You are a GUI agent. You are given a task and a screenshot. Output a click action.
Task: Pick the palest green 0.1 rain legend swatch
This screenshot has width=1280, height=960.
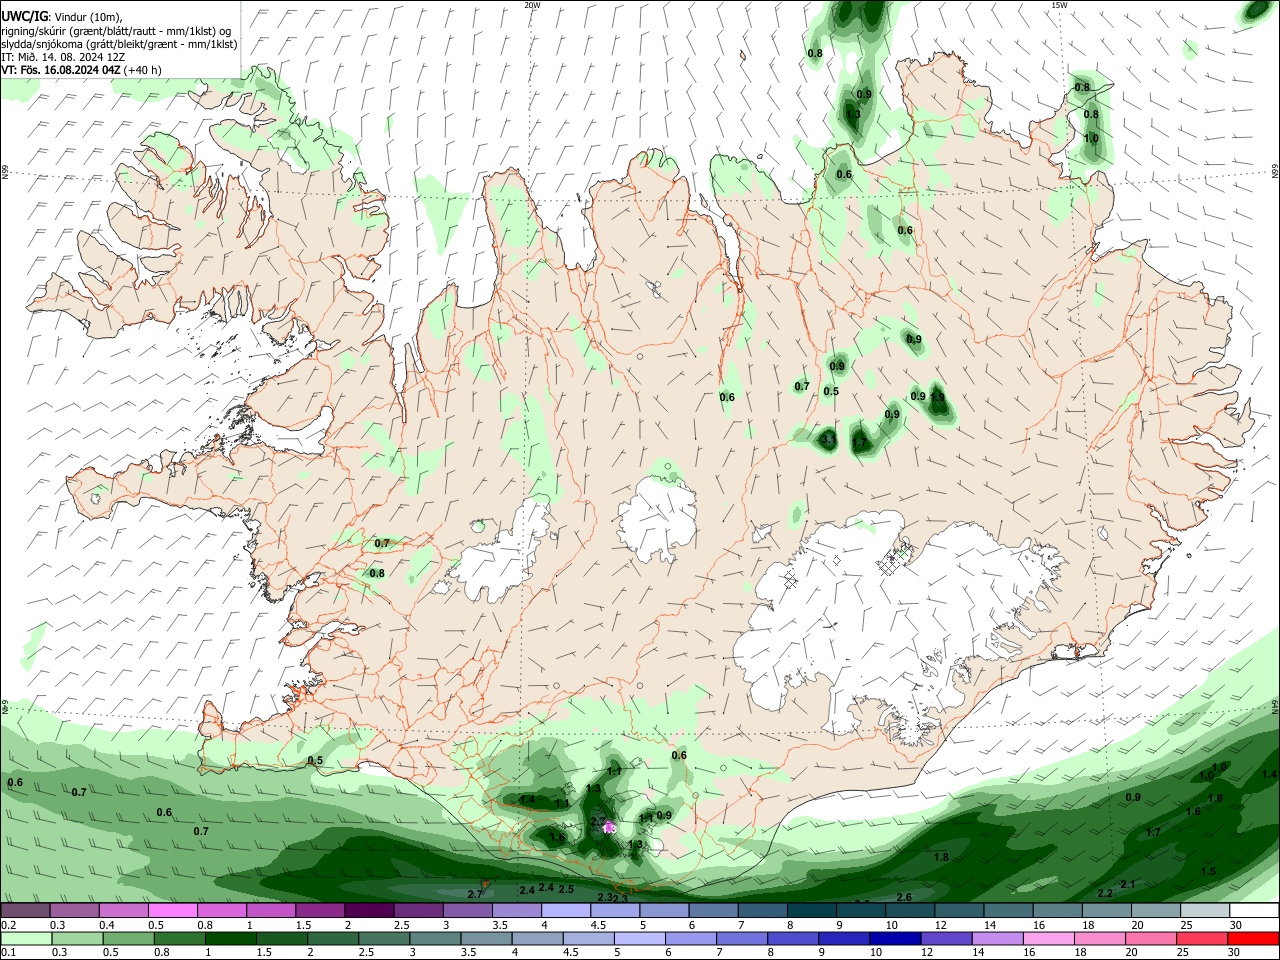click(28, 937)
